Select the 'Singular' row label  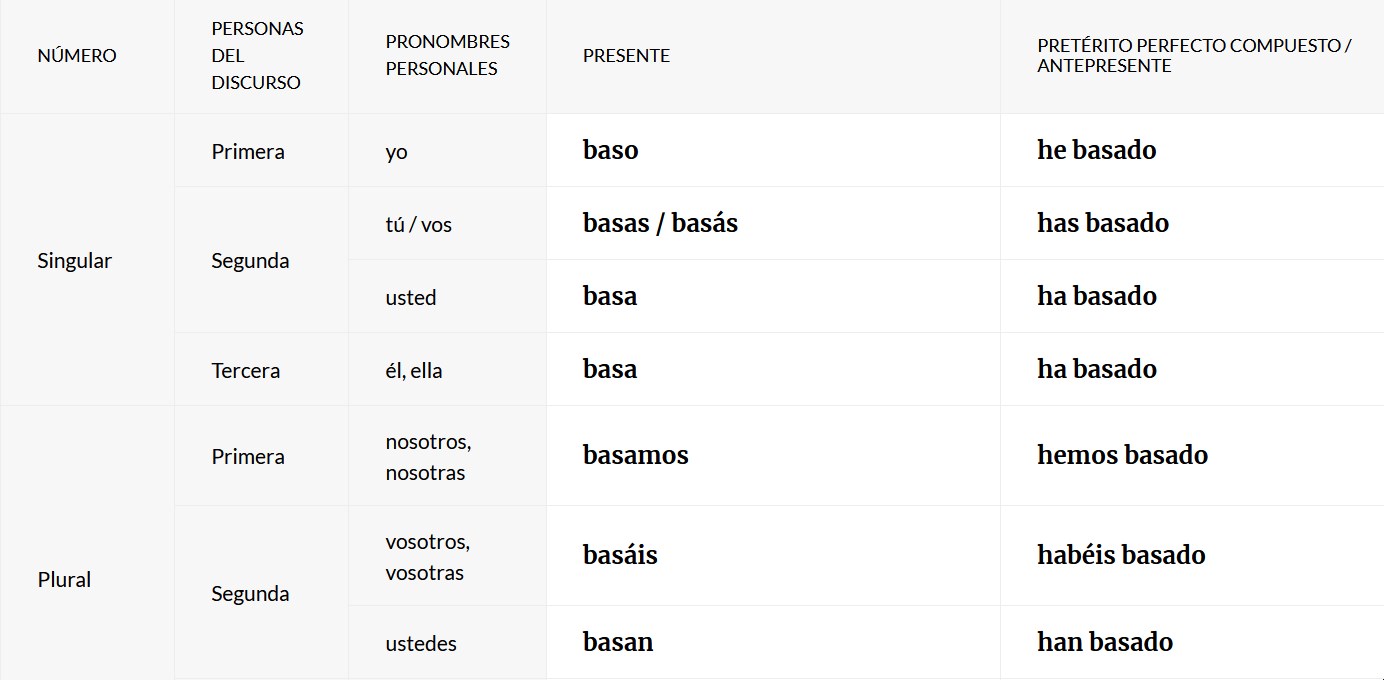[x=74, y=261]
